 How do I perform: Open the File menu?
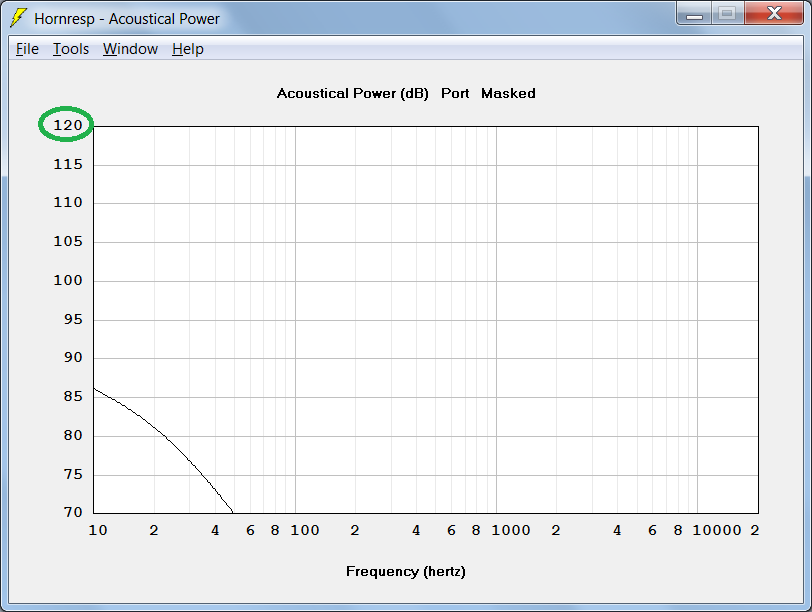point(27,49)
